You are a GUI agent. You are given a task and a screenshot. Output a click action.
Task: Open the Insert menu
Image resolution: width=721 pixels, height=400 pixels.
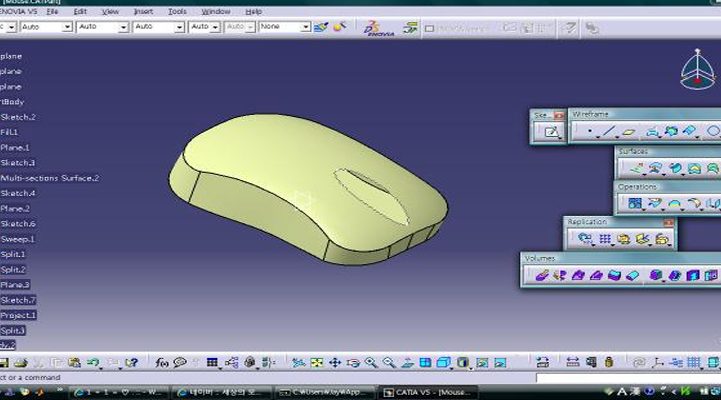coord(143,11)
